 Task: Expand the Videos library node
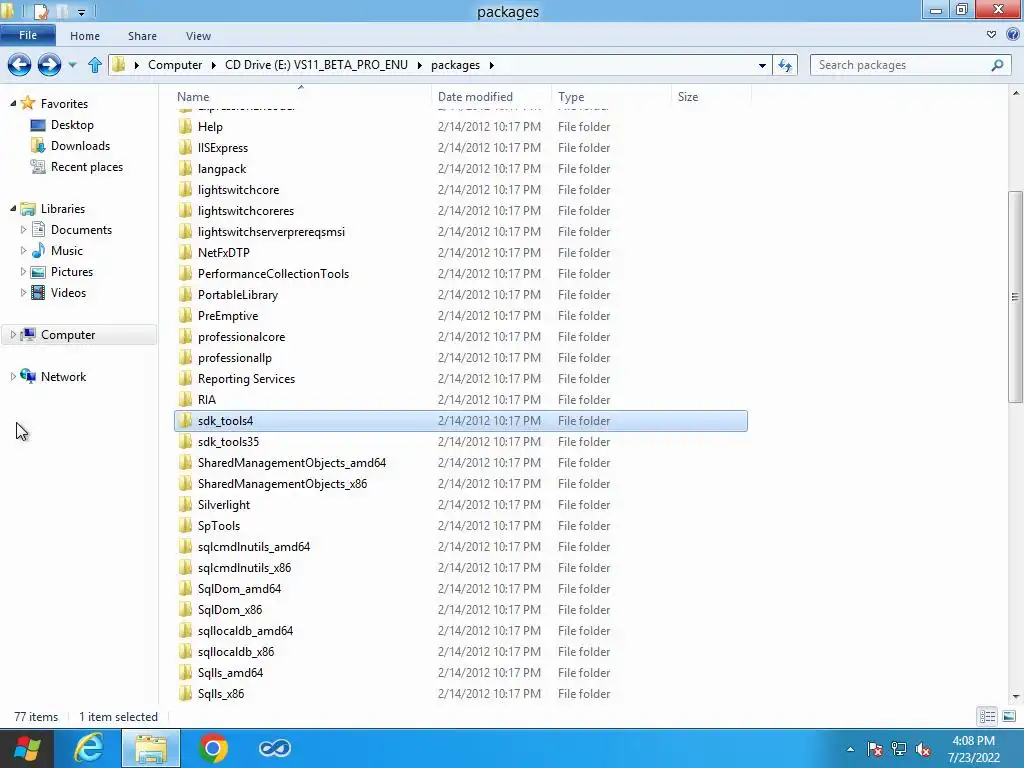pyautogui.click(x=24, y=293)
